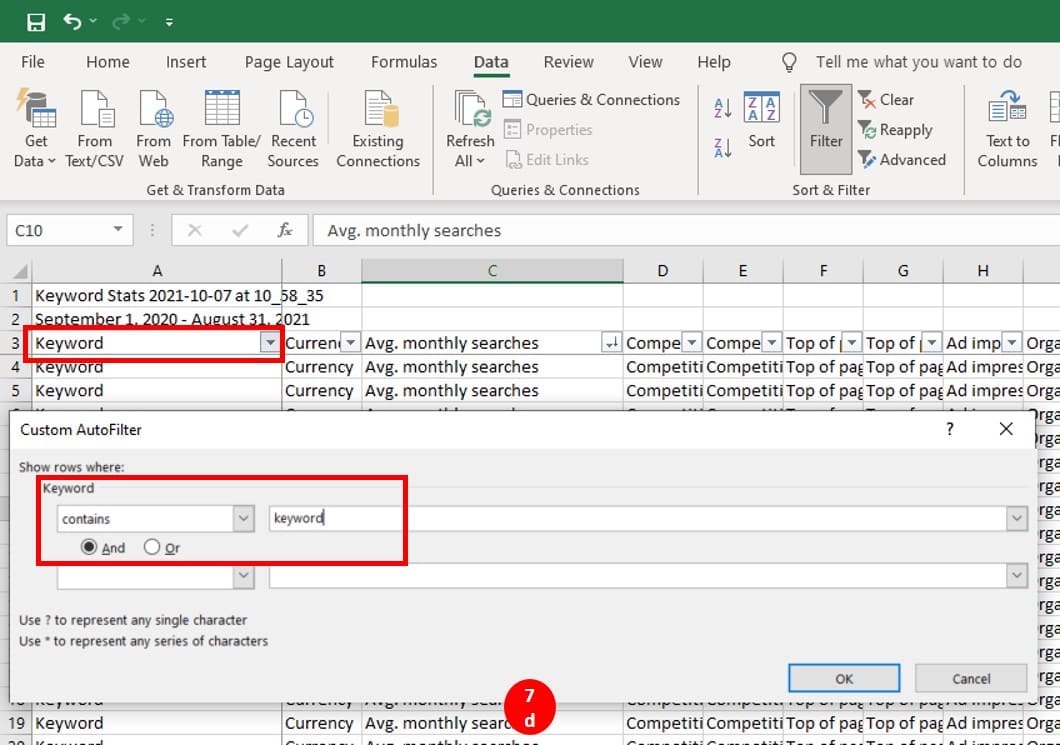Open the filter dropdown in column H header
The width and height of the screenshot is (1060, 745).
1011,343
